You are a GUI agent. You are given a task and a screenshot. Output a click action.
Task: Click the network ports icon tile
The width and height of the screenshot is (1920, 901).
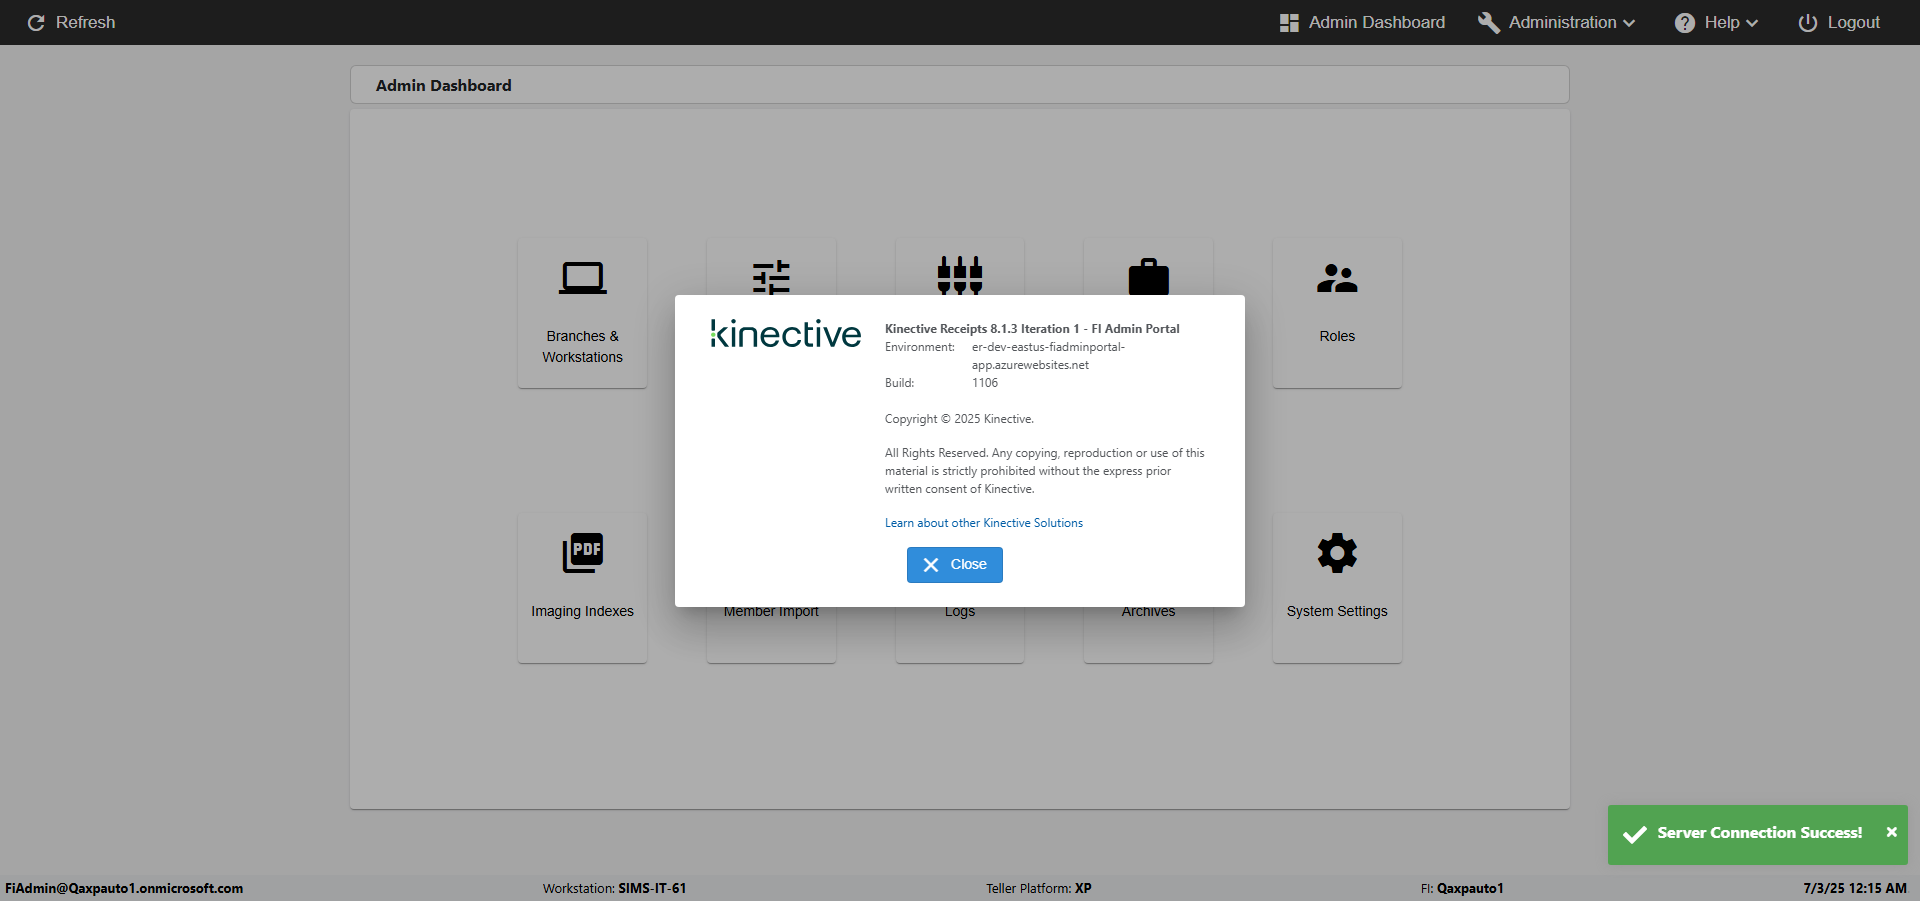point(960,275)
